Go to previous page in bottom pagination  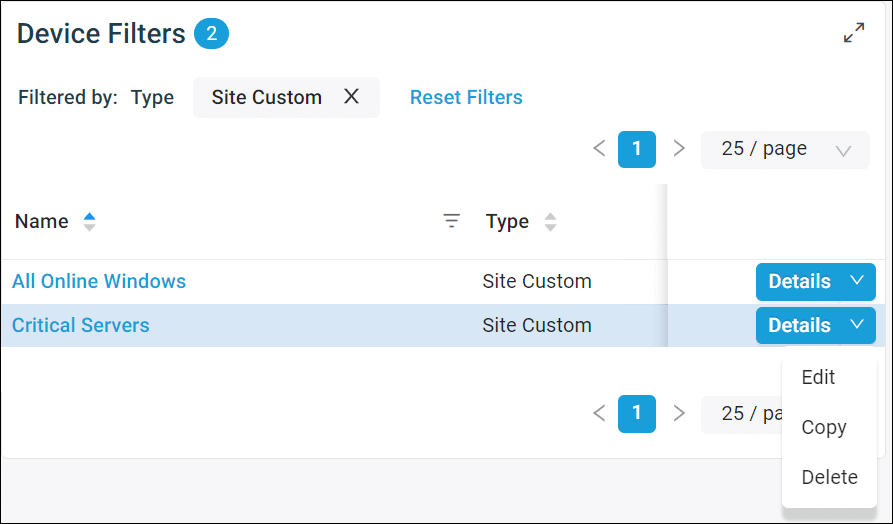599,413
